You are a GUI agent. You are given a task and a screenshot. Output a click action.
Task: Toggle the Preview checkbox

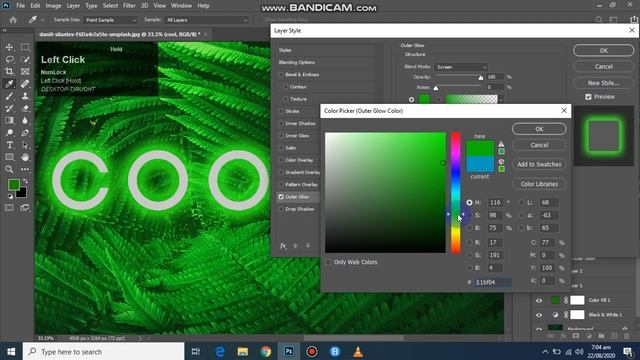pos(588,97)
